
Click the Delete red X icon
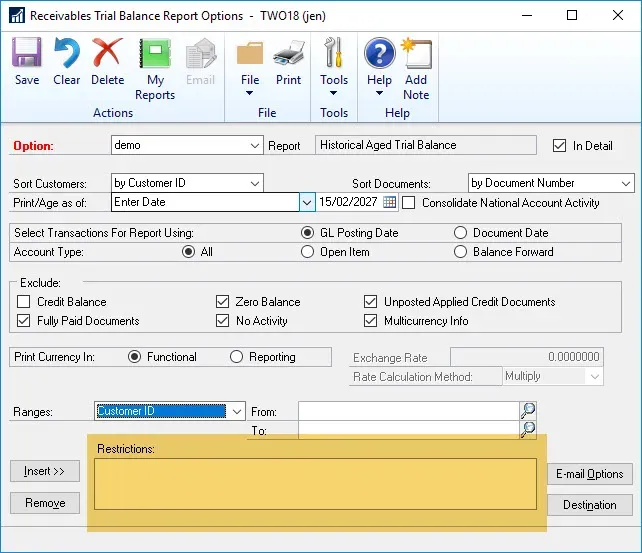tap(107, 60)
